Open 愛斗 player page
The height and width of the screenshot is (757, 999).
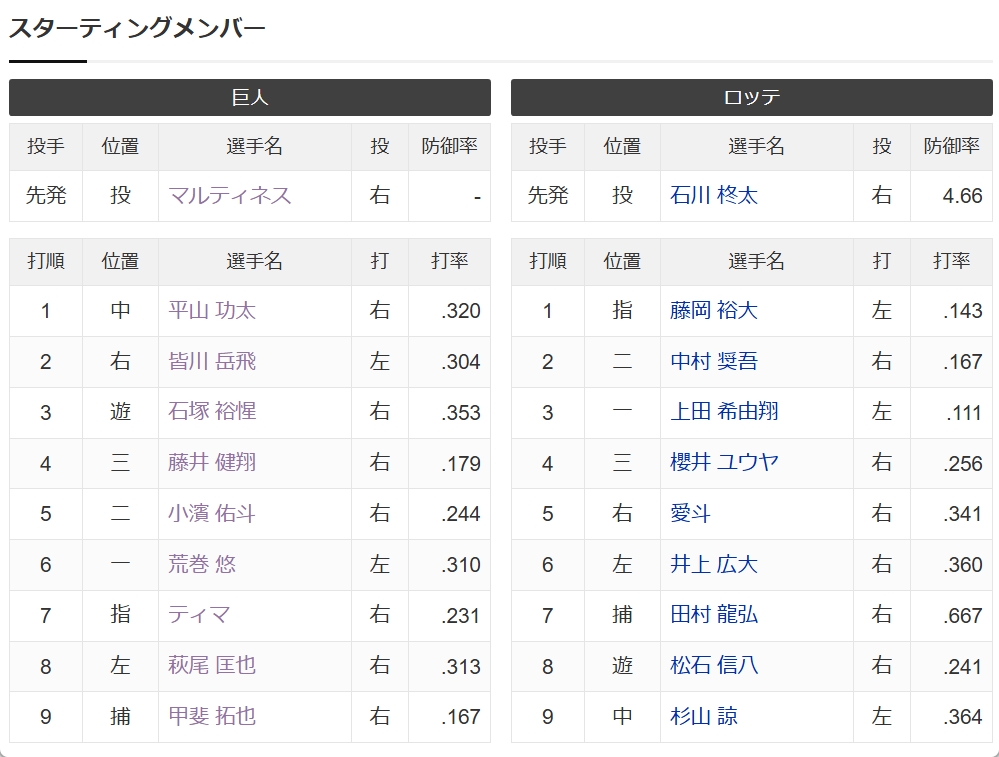point(690,514)
